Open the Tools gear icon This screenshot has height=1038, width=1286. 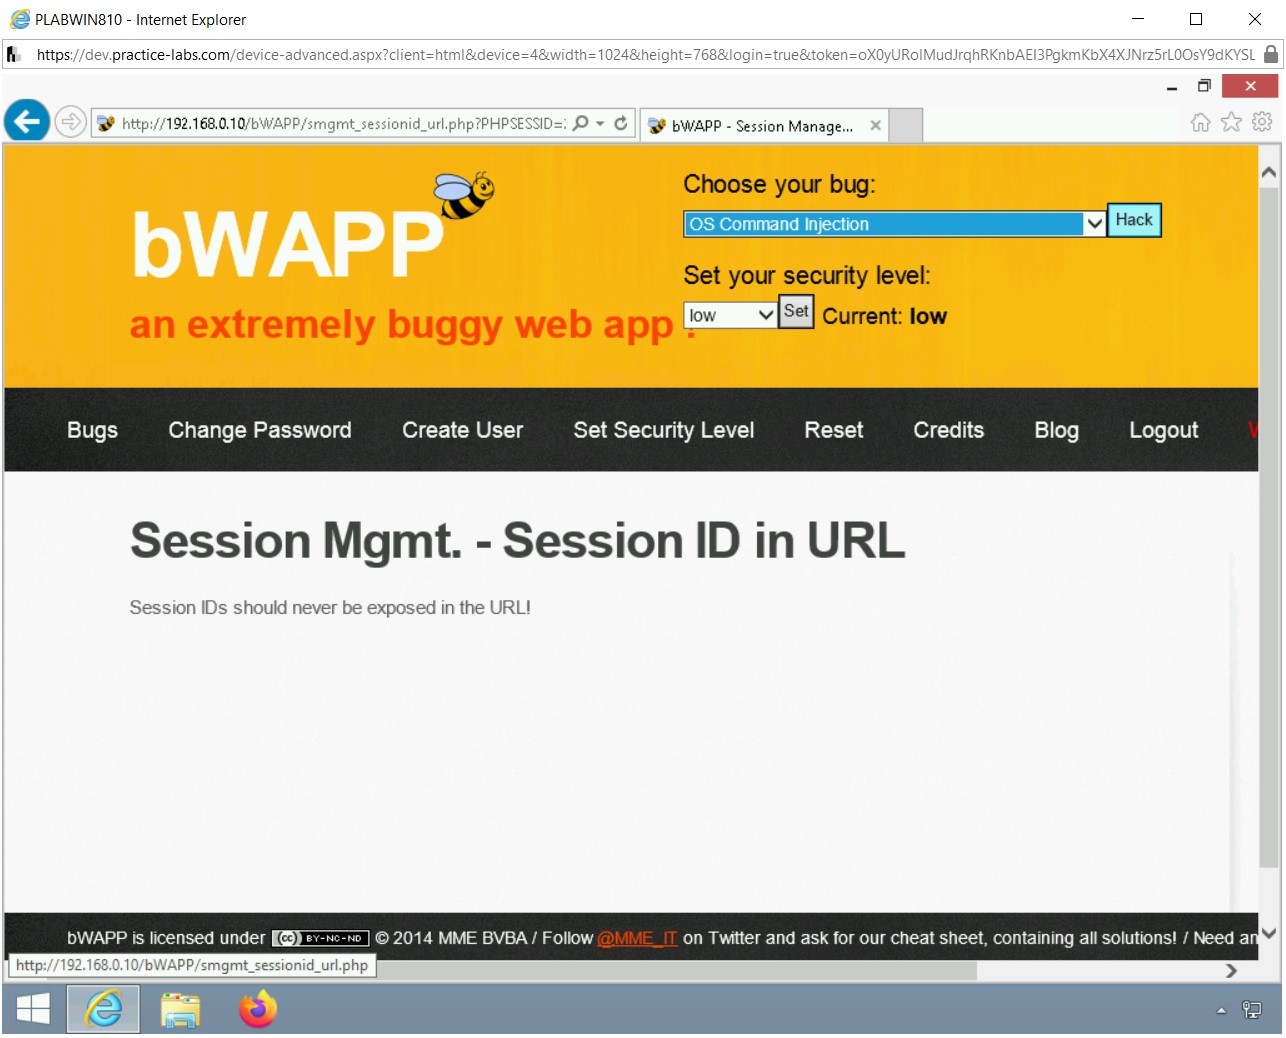pyautogui.click(x=1261, y=121)
